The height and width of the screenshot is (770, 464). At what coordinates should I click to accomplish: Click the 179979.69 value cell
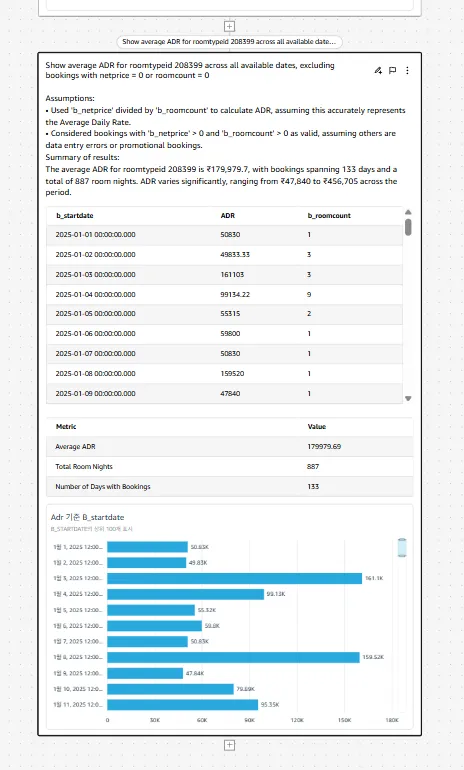[324, 447]
